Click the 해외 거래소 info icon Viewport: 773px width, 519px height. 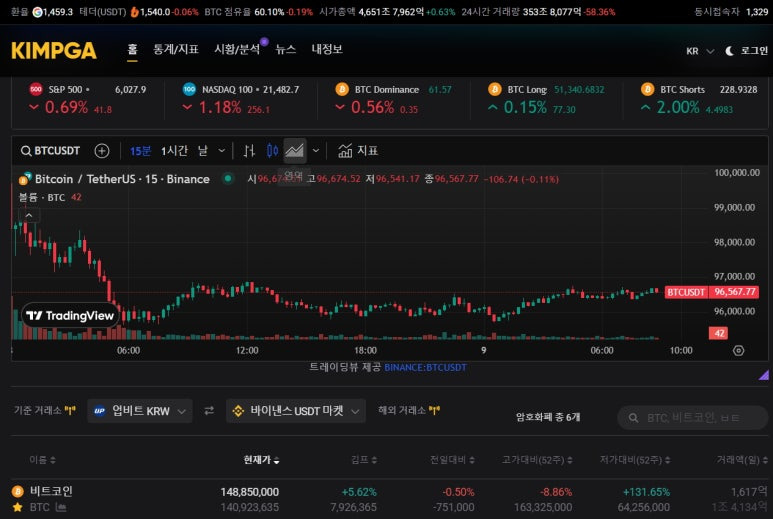(x=434, y=410)
